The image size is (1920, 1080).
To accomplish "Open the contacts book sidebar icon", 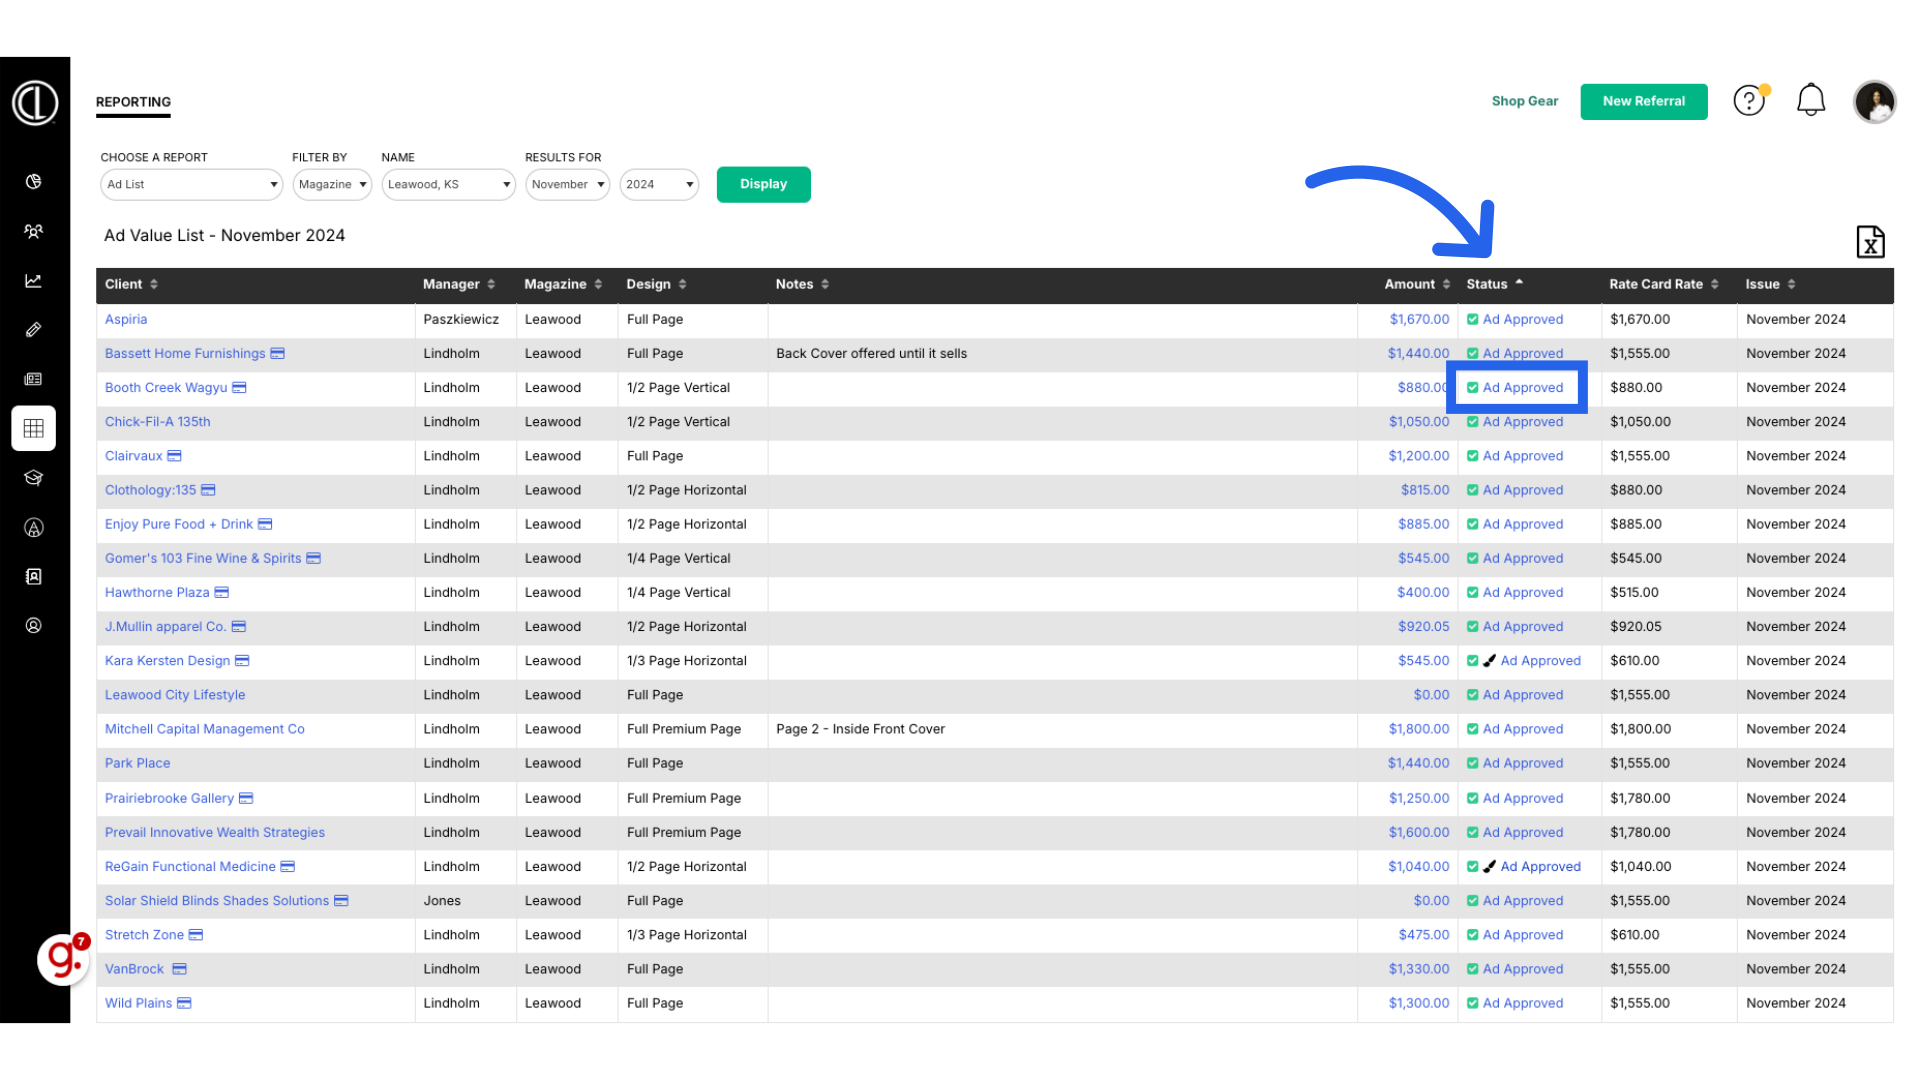I will 33,576.
